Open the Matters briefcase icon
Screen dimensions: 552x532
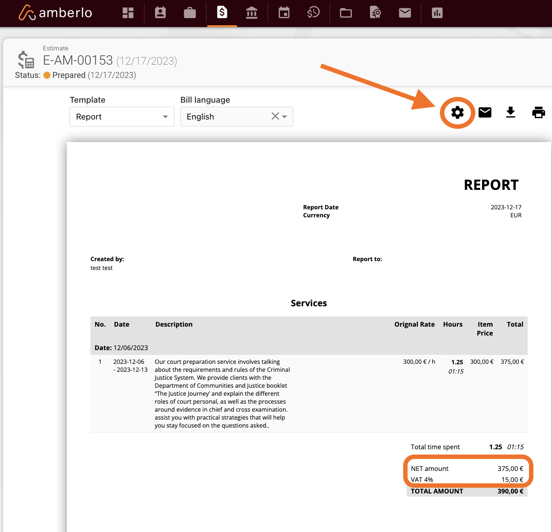[190, 13]
